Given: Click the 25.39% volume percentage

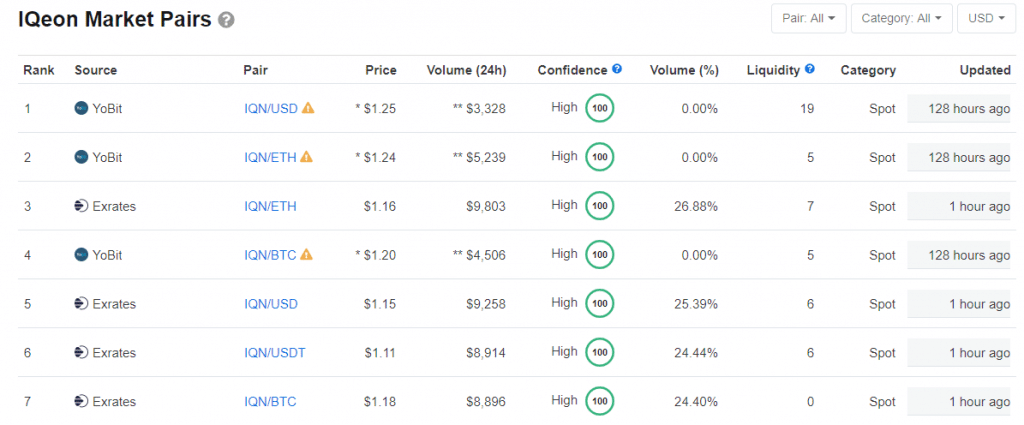Looking at the screenshot, I should [696, 304].
